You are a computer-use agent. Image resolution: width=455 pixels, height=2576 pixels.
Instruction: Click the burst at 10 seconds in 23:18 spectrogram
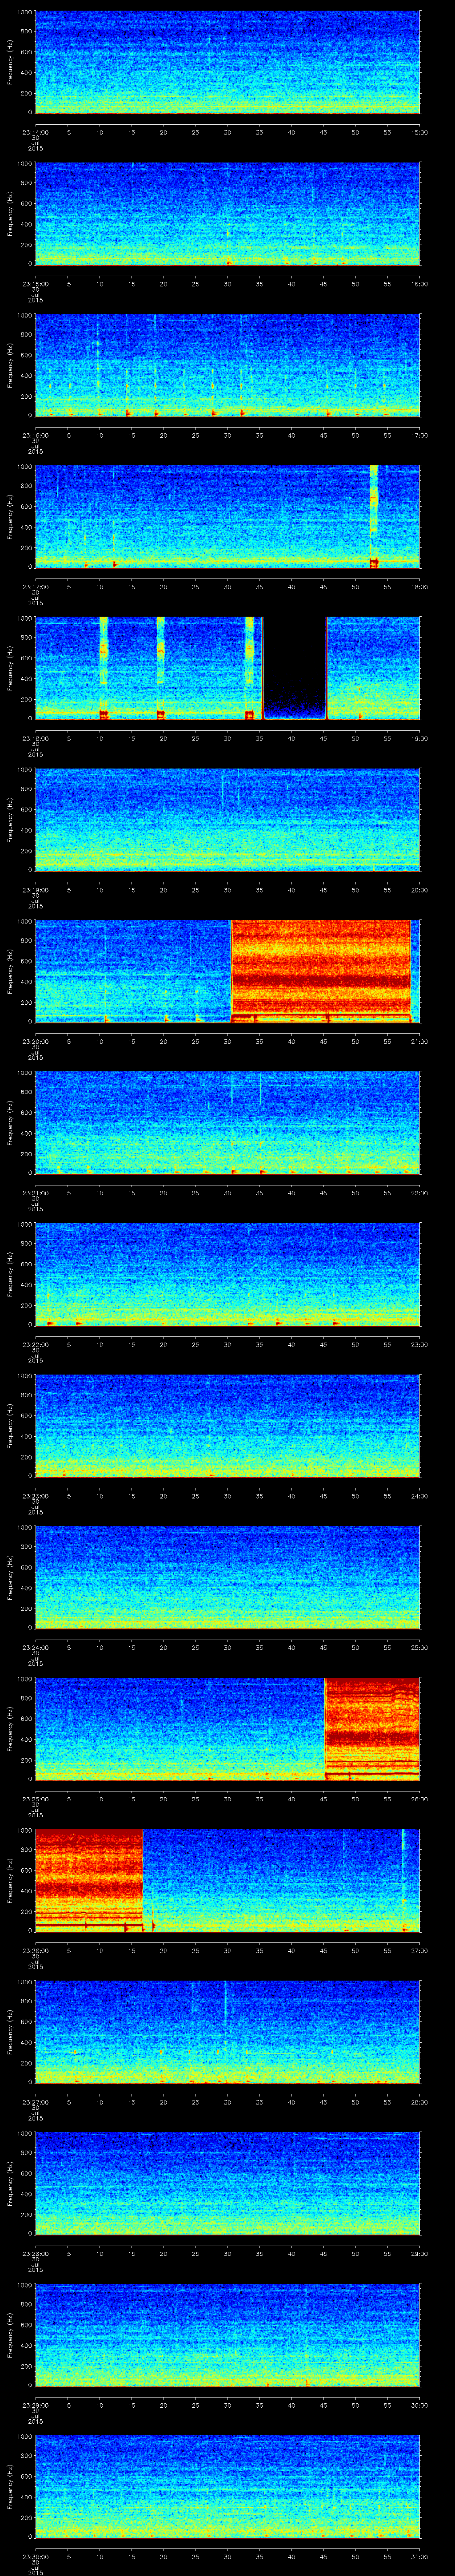(x=103, y=667)
